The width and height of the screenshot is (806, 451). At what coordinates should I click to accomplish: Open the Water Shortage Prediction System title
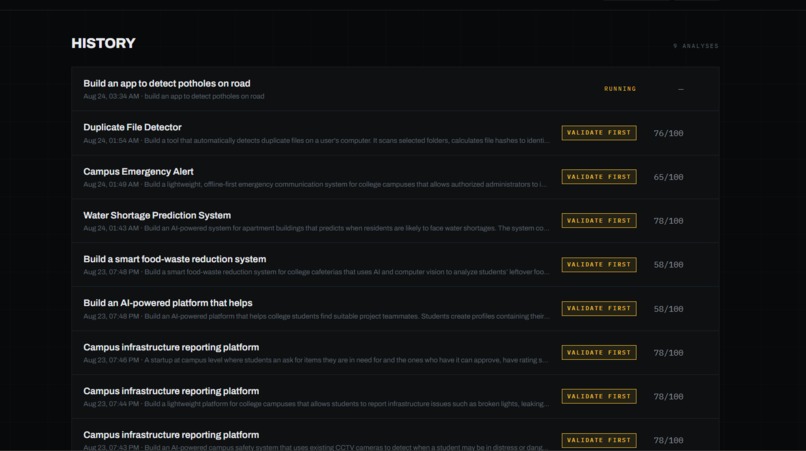tap(157, 215)
